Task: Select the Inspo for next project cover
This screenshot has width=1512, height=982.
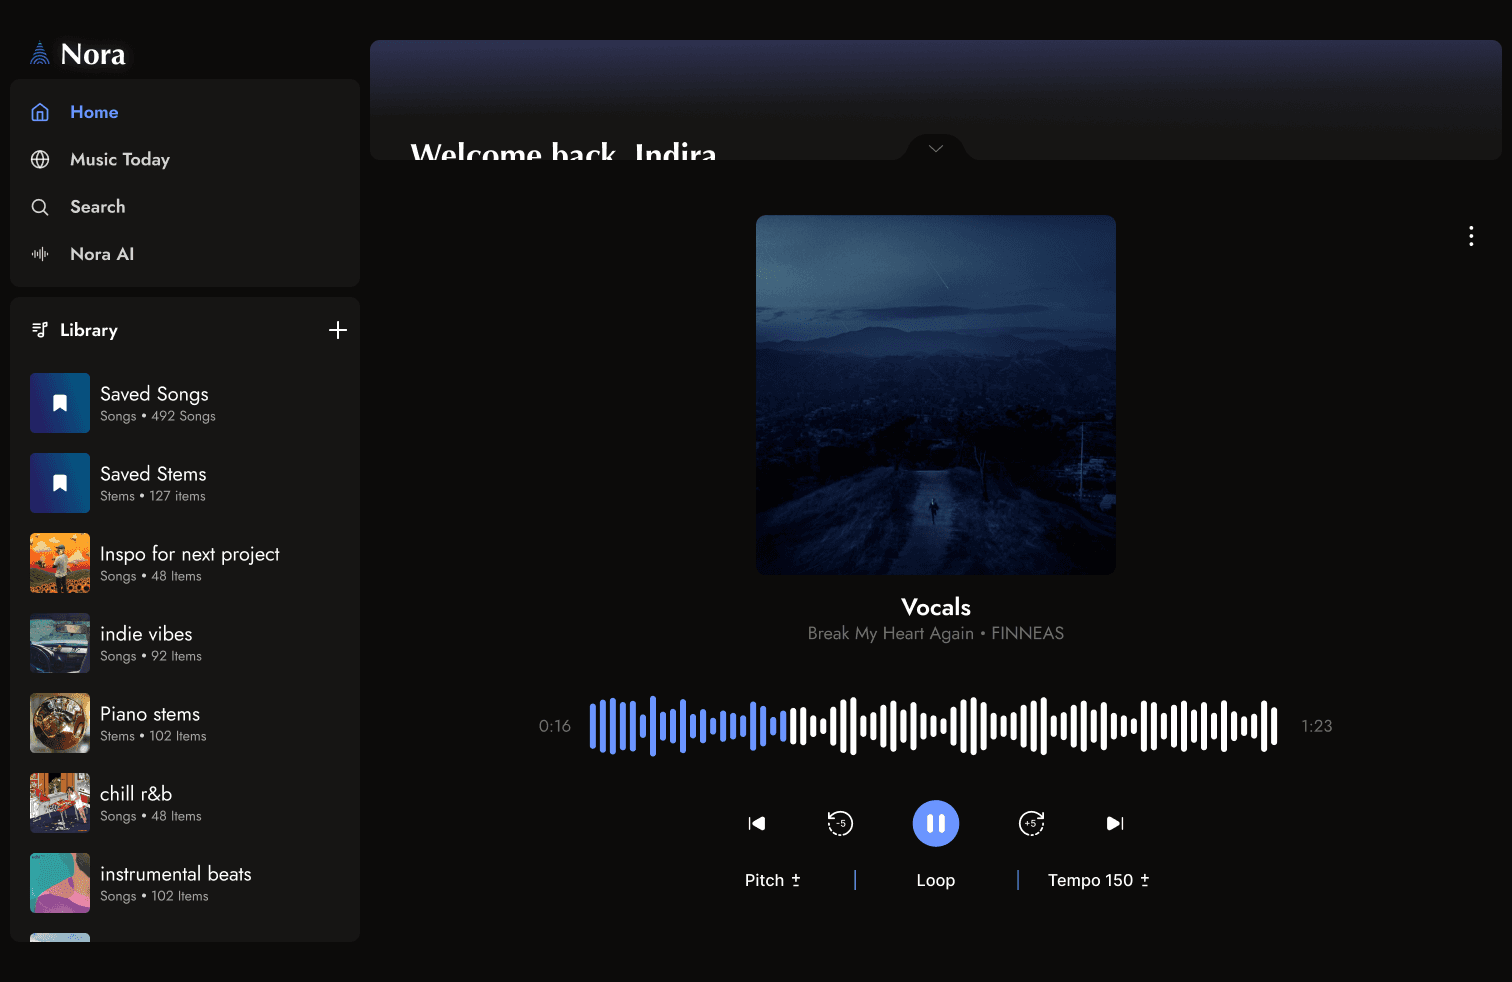Action: click(60, 563)
